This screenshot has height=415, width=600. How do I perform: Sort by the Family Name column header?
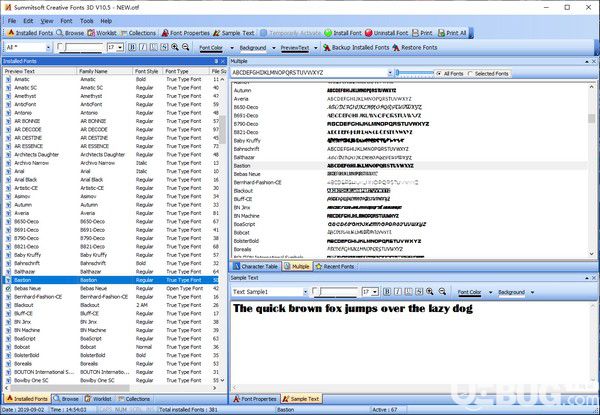click(x=104, y=71)
